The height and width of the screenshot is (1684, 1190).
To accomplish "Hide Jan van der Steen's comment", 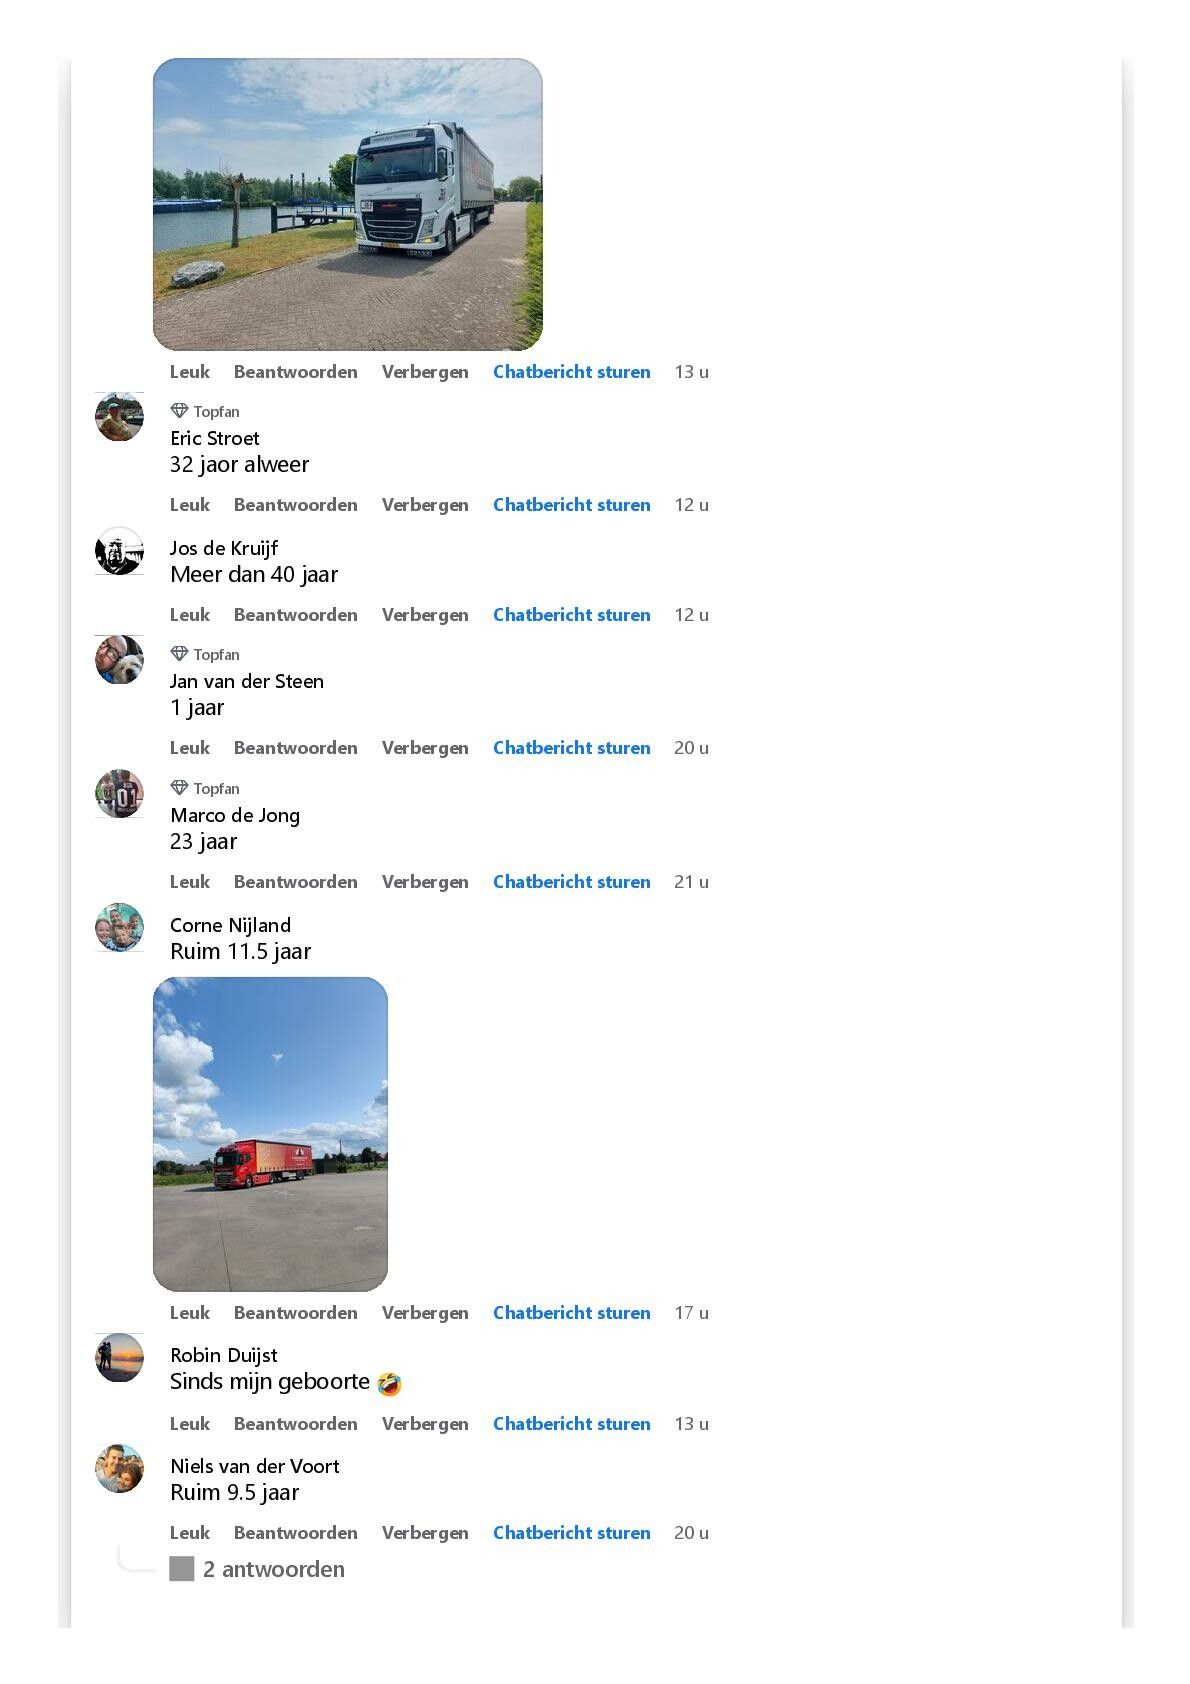I will point(425,748).
